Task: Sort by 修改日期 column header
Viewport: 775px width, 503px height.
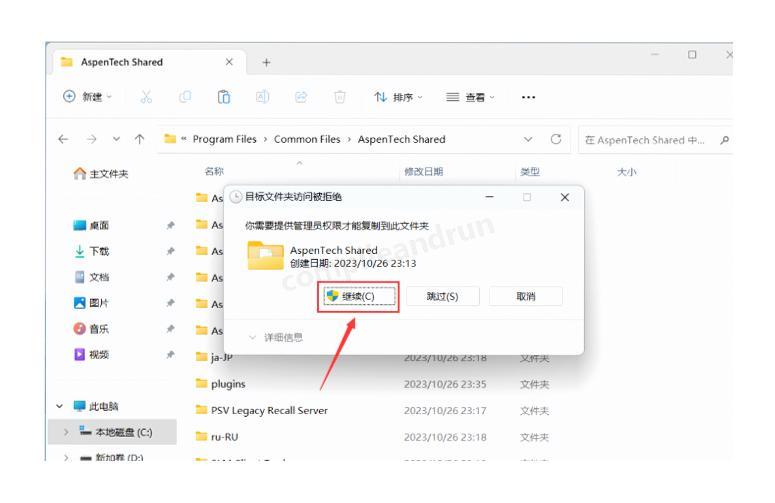Action: point(423,171)
